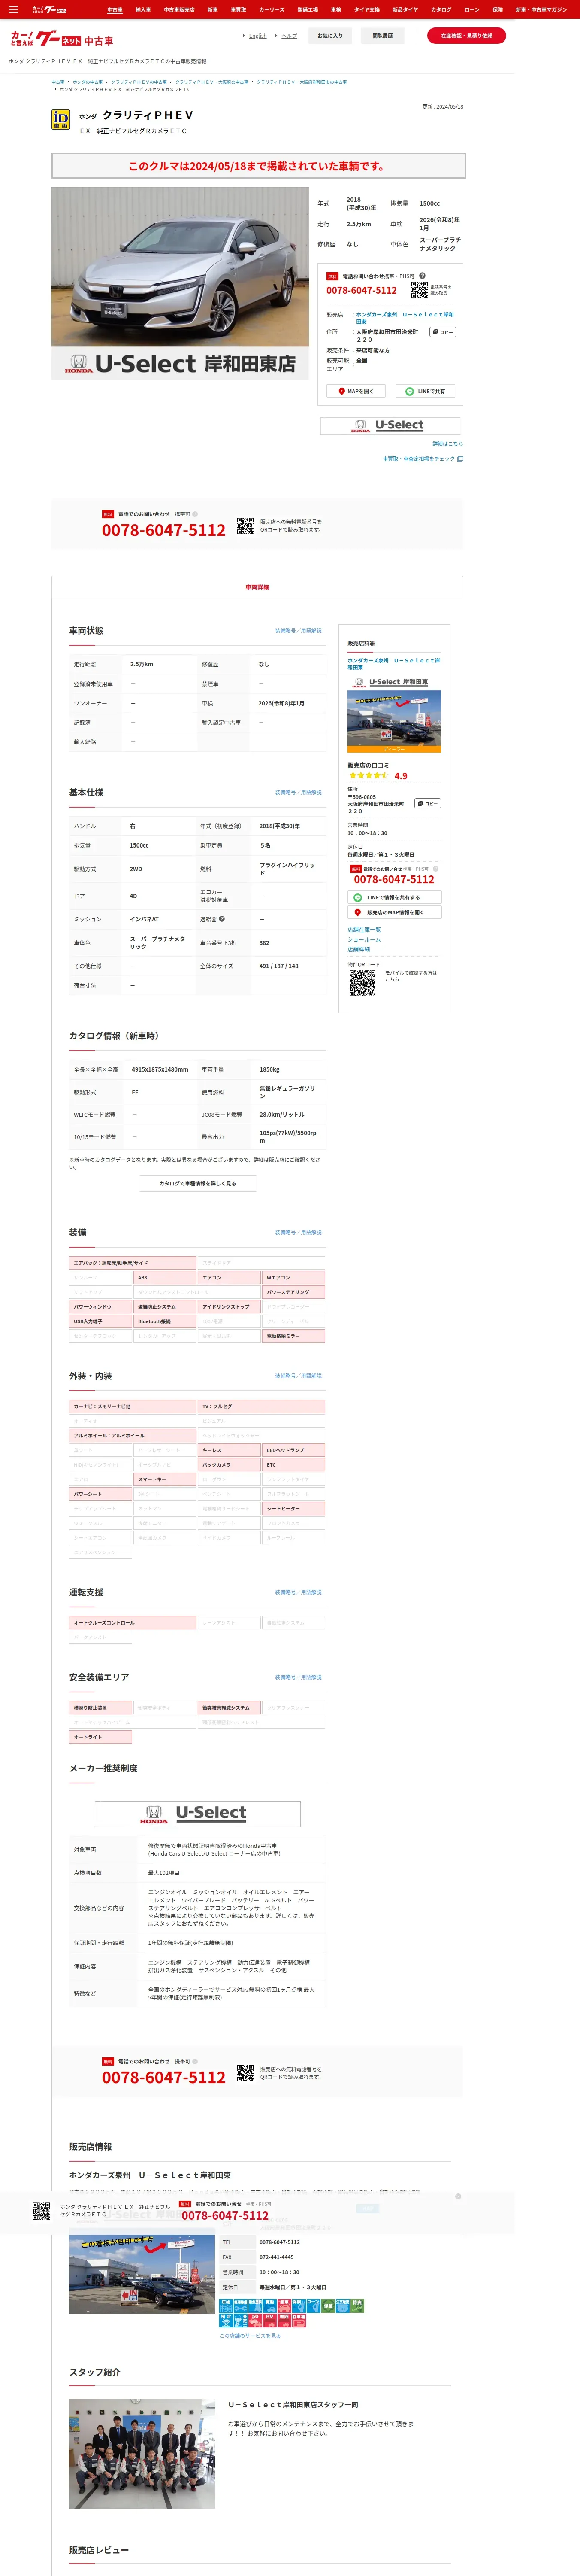Click QR code in lower phone inquiry banner

pyautogui.click(x=245, y=2073)
